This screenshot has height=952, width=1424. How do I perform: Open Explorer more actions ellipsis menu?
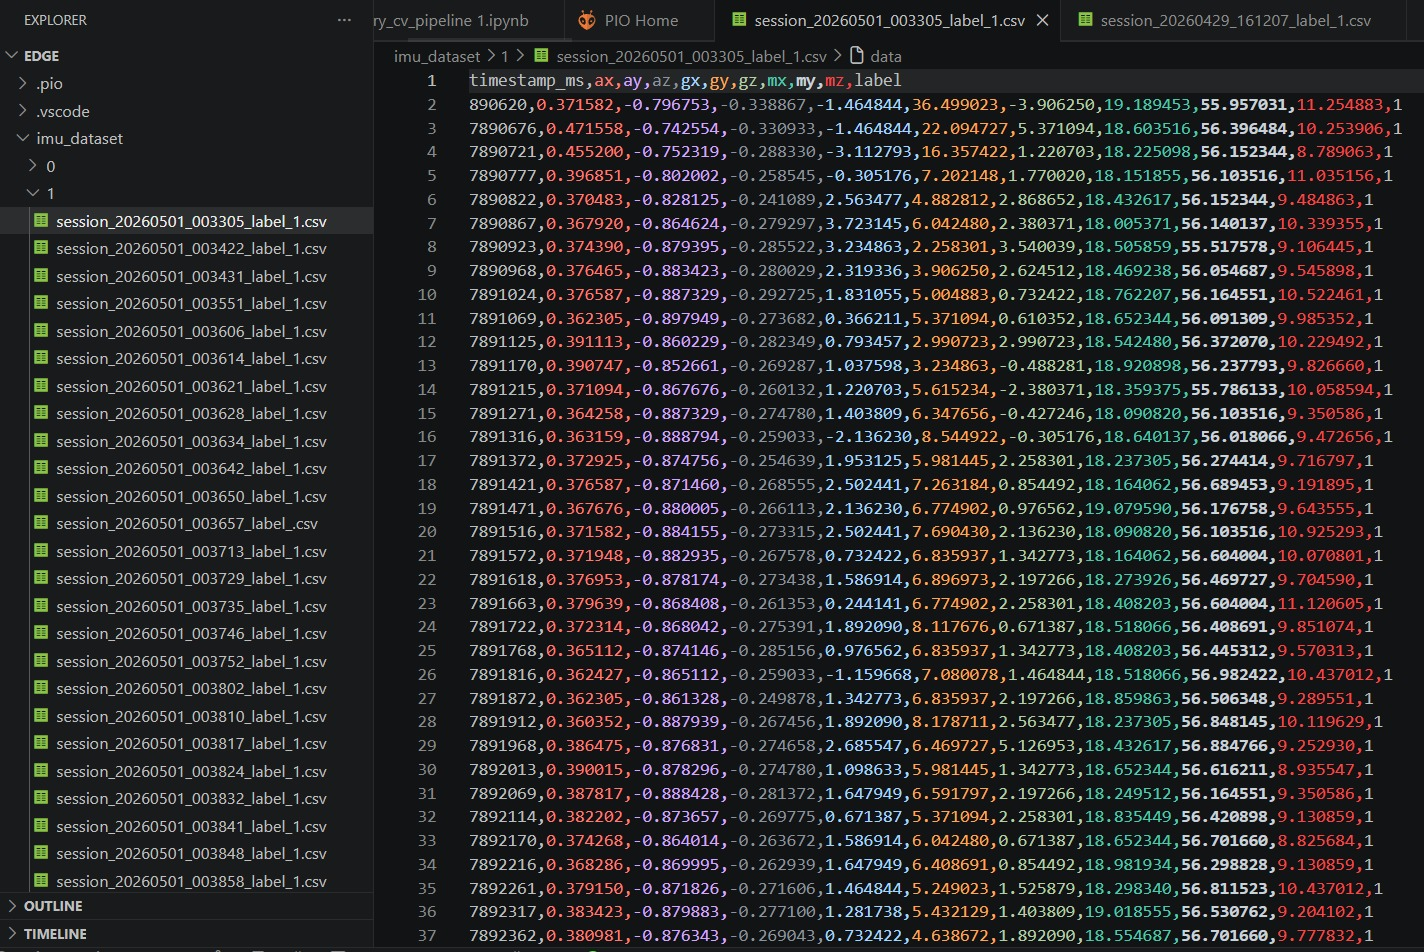345,20
